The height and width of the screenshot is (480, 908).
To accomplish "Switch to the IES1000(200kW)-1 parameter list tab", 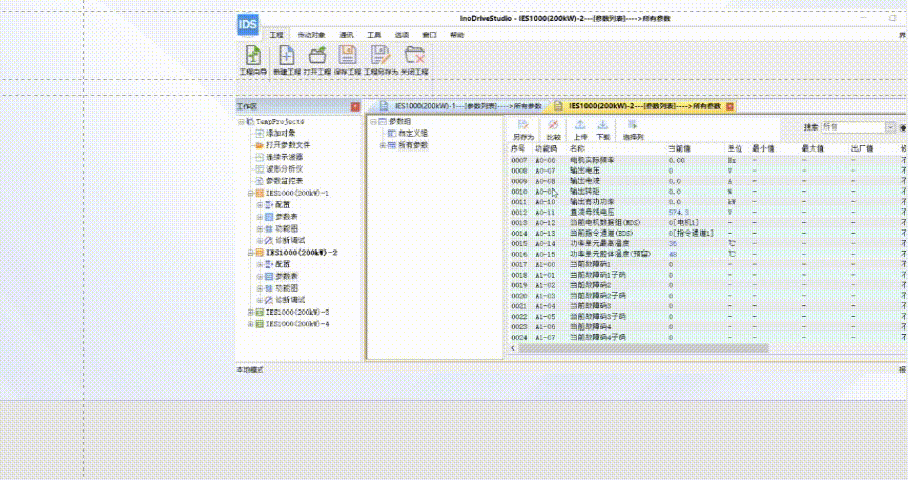I will click(x=460, y=106).
